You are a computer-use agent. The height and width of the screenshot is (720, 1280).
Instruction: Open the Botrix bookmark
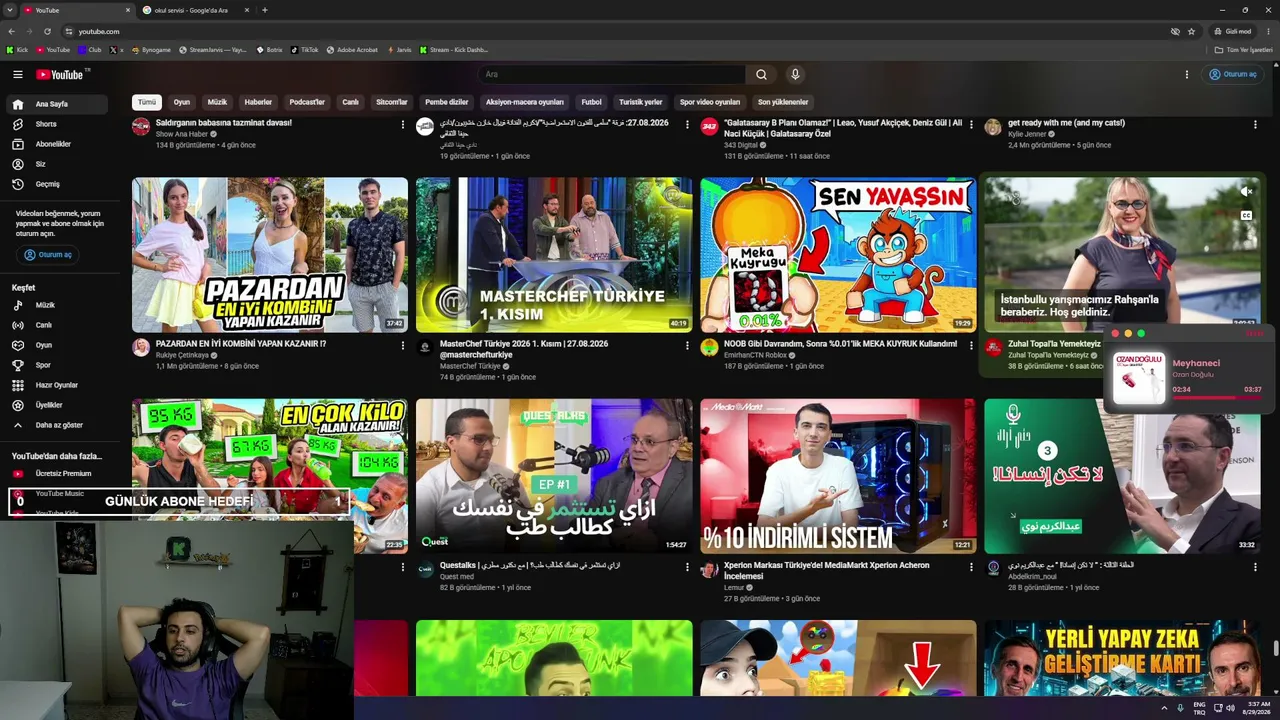point(269,49)
